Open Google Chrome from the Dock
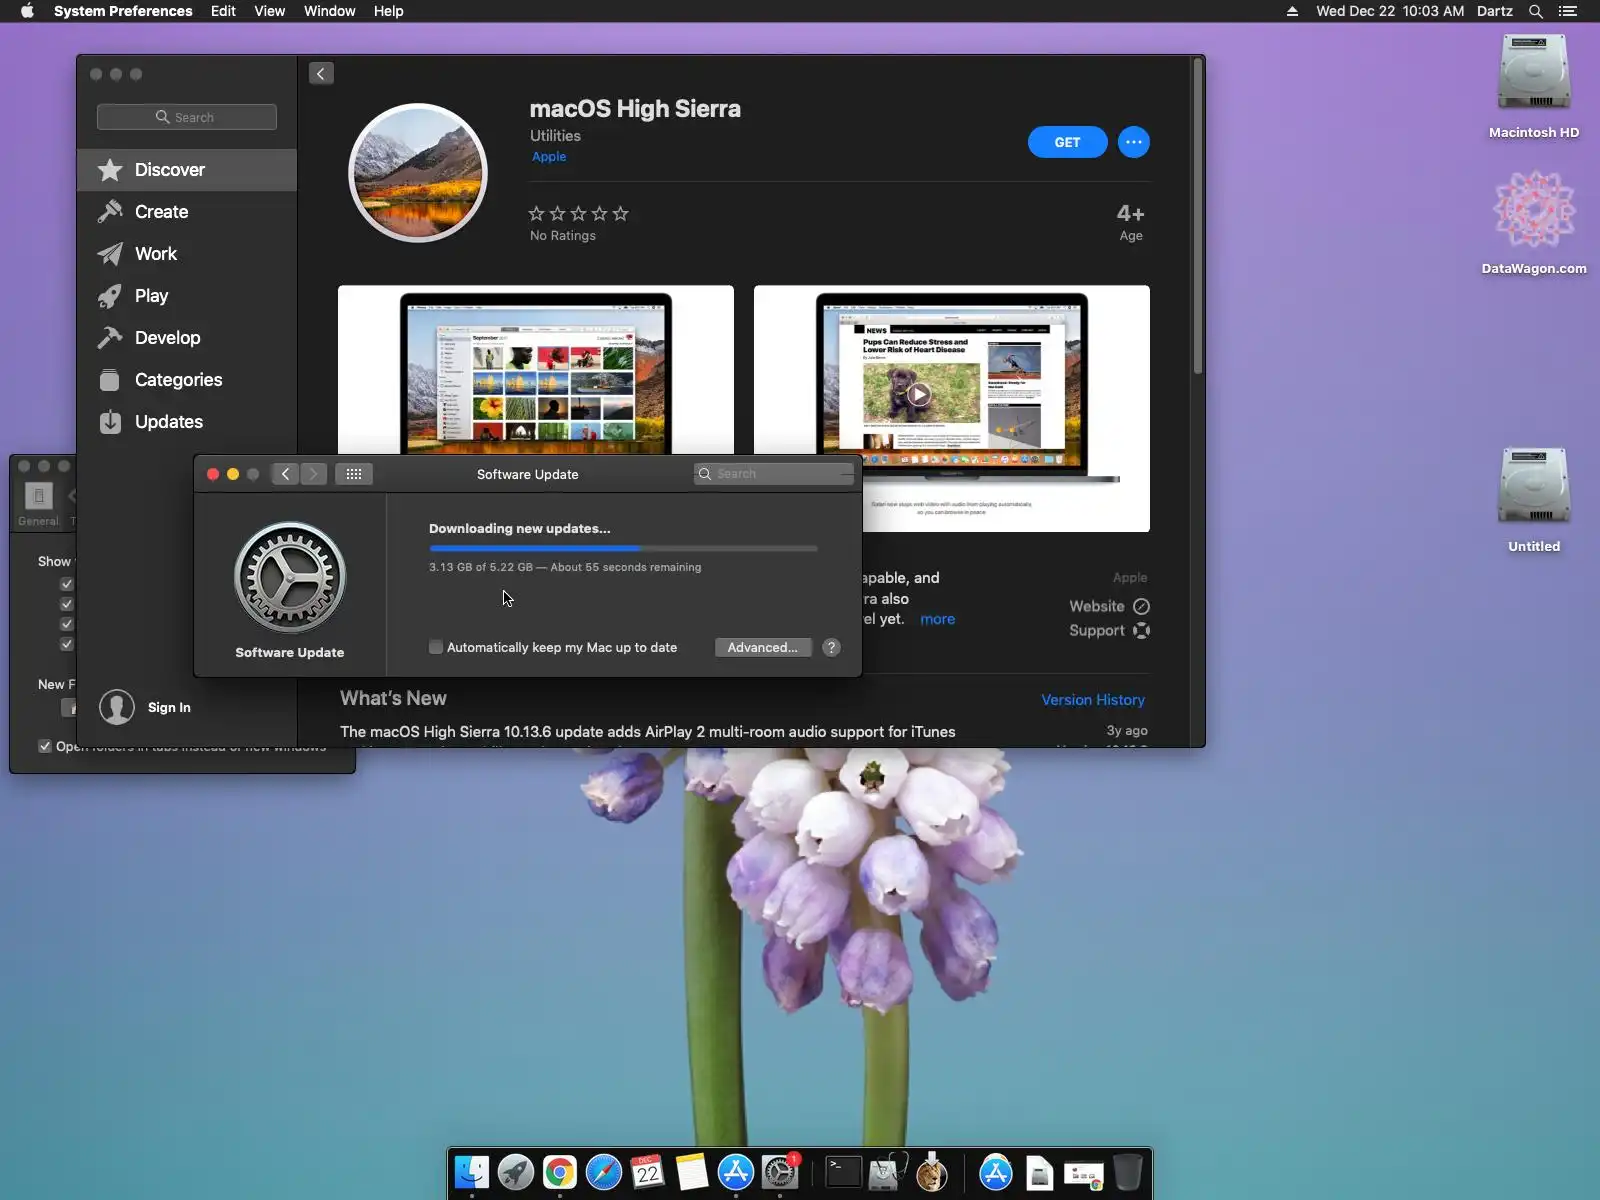This screenshot has width=1600, height=1200. [560, 1172]
